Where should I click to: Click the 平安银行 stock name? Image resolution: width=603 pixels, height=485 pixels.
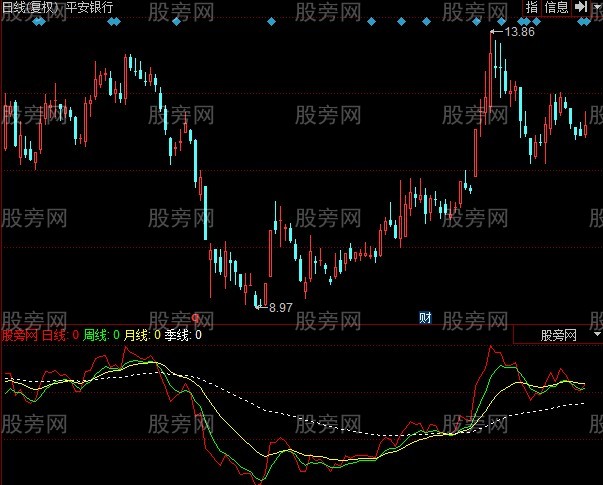[x=90, y=7]
